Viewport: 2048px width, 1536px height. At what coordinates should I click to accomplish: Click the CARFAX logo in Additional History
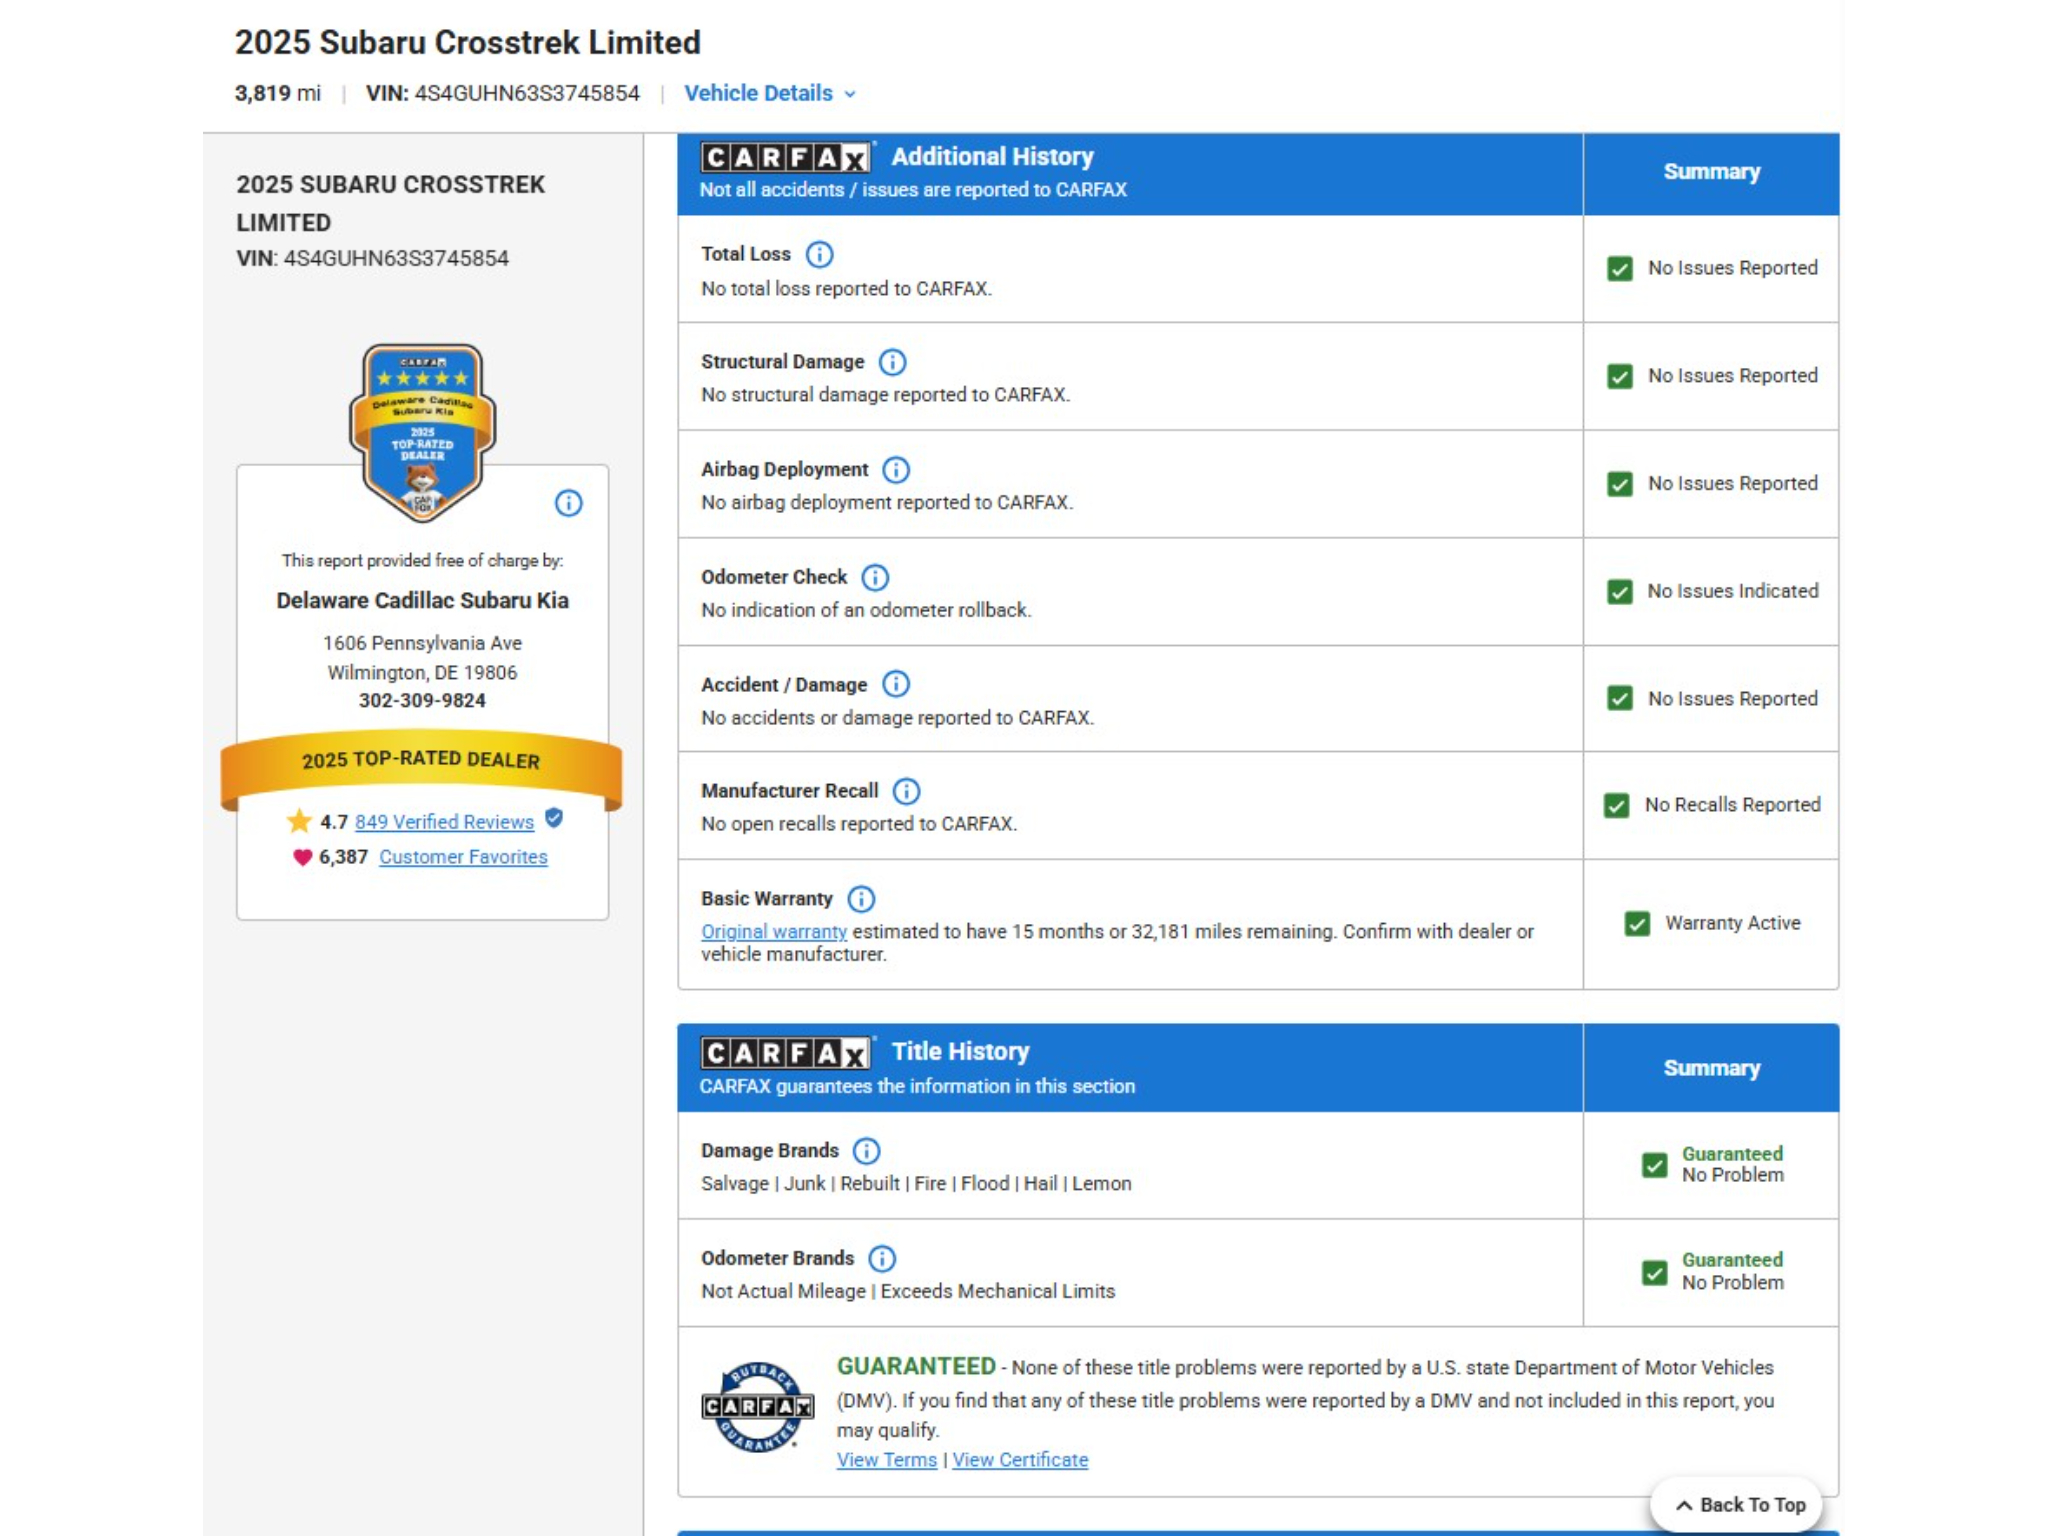785,158
